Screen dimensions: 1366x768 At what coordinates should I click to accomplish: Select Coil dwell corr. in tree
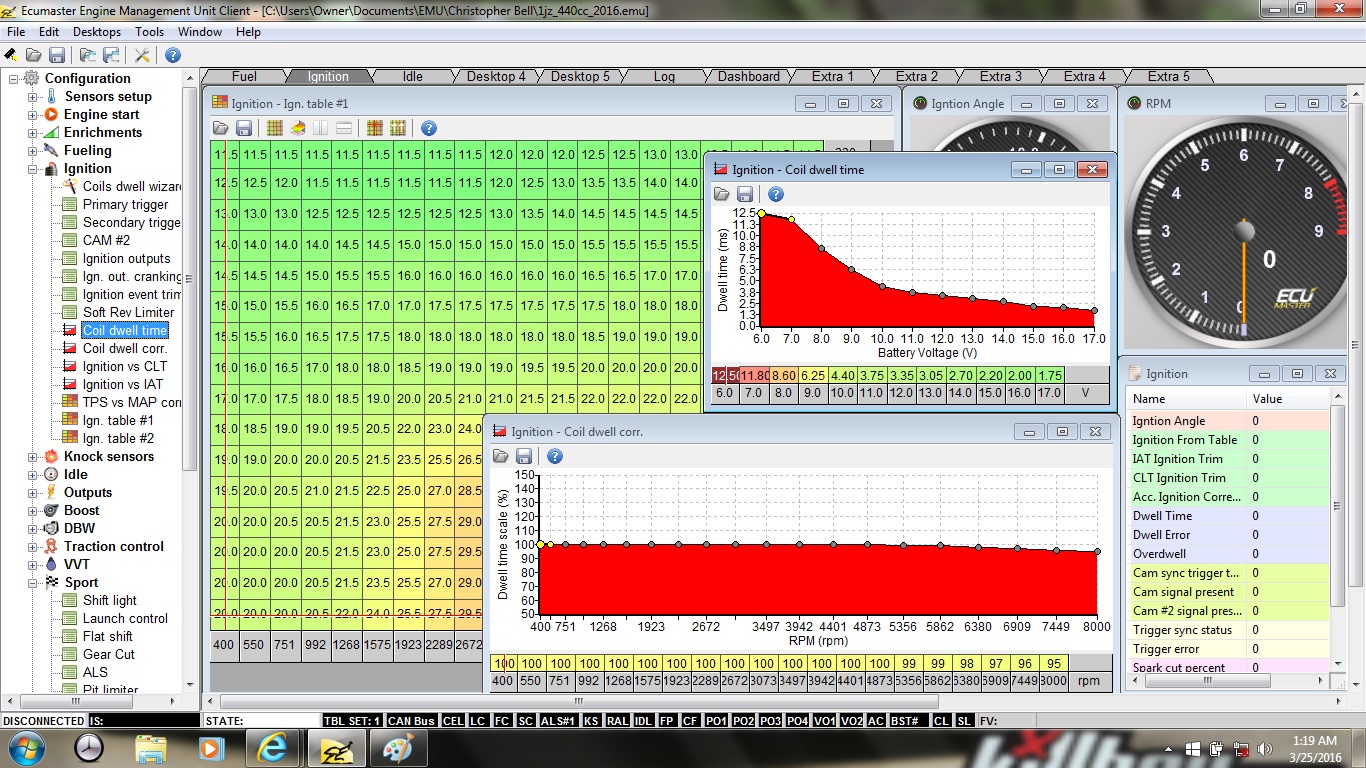point(124,348)
